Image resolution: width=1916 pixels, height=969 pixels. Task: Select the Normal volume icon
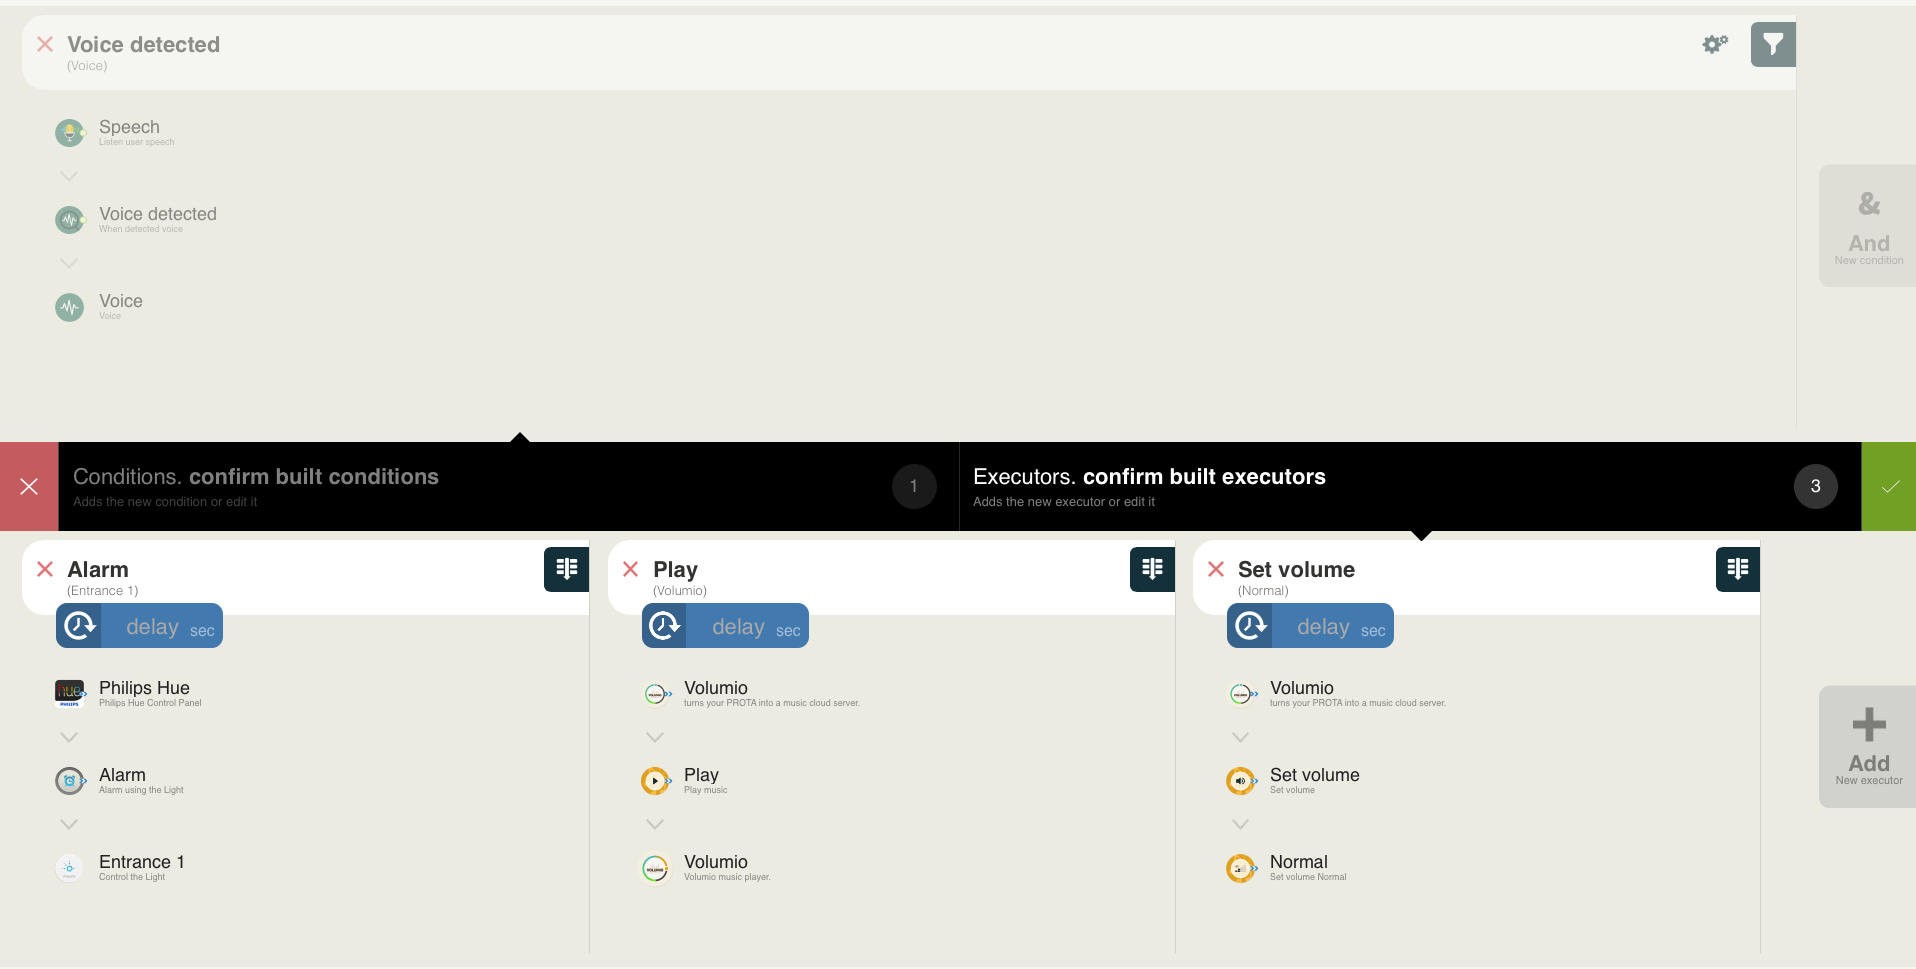click(1242, 867)
